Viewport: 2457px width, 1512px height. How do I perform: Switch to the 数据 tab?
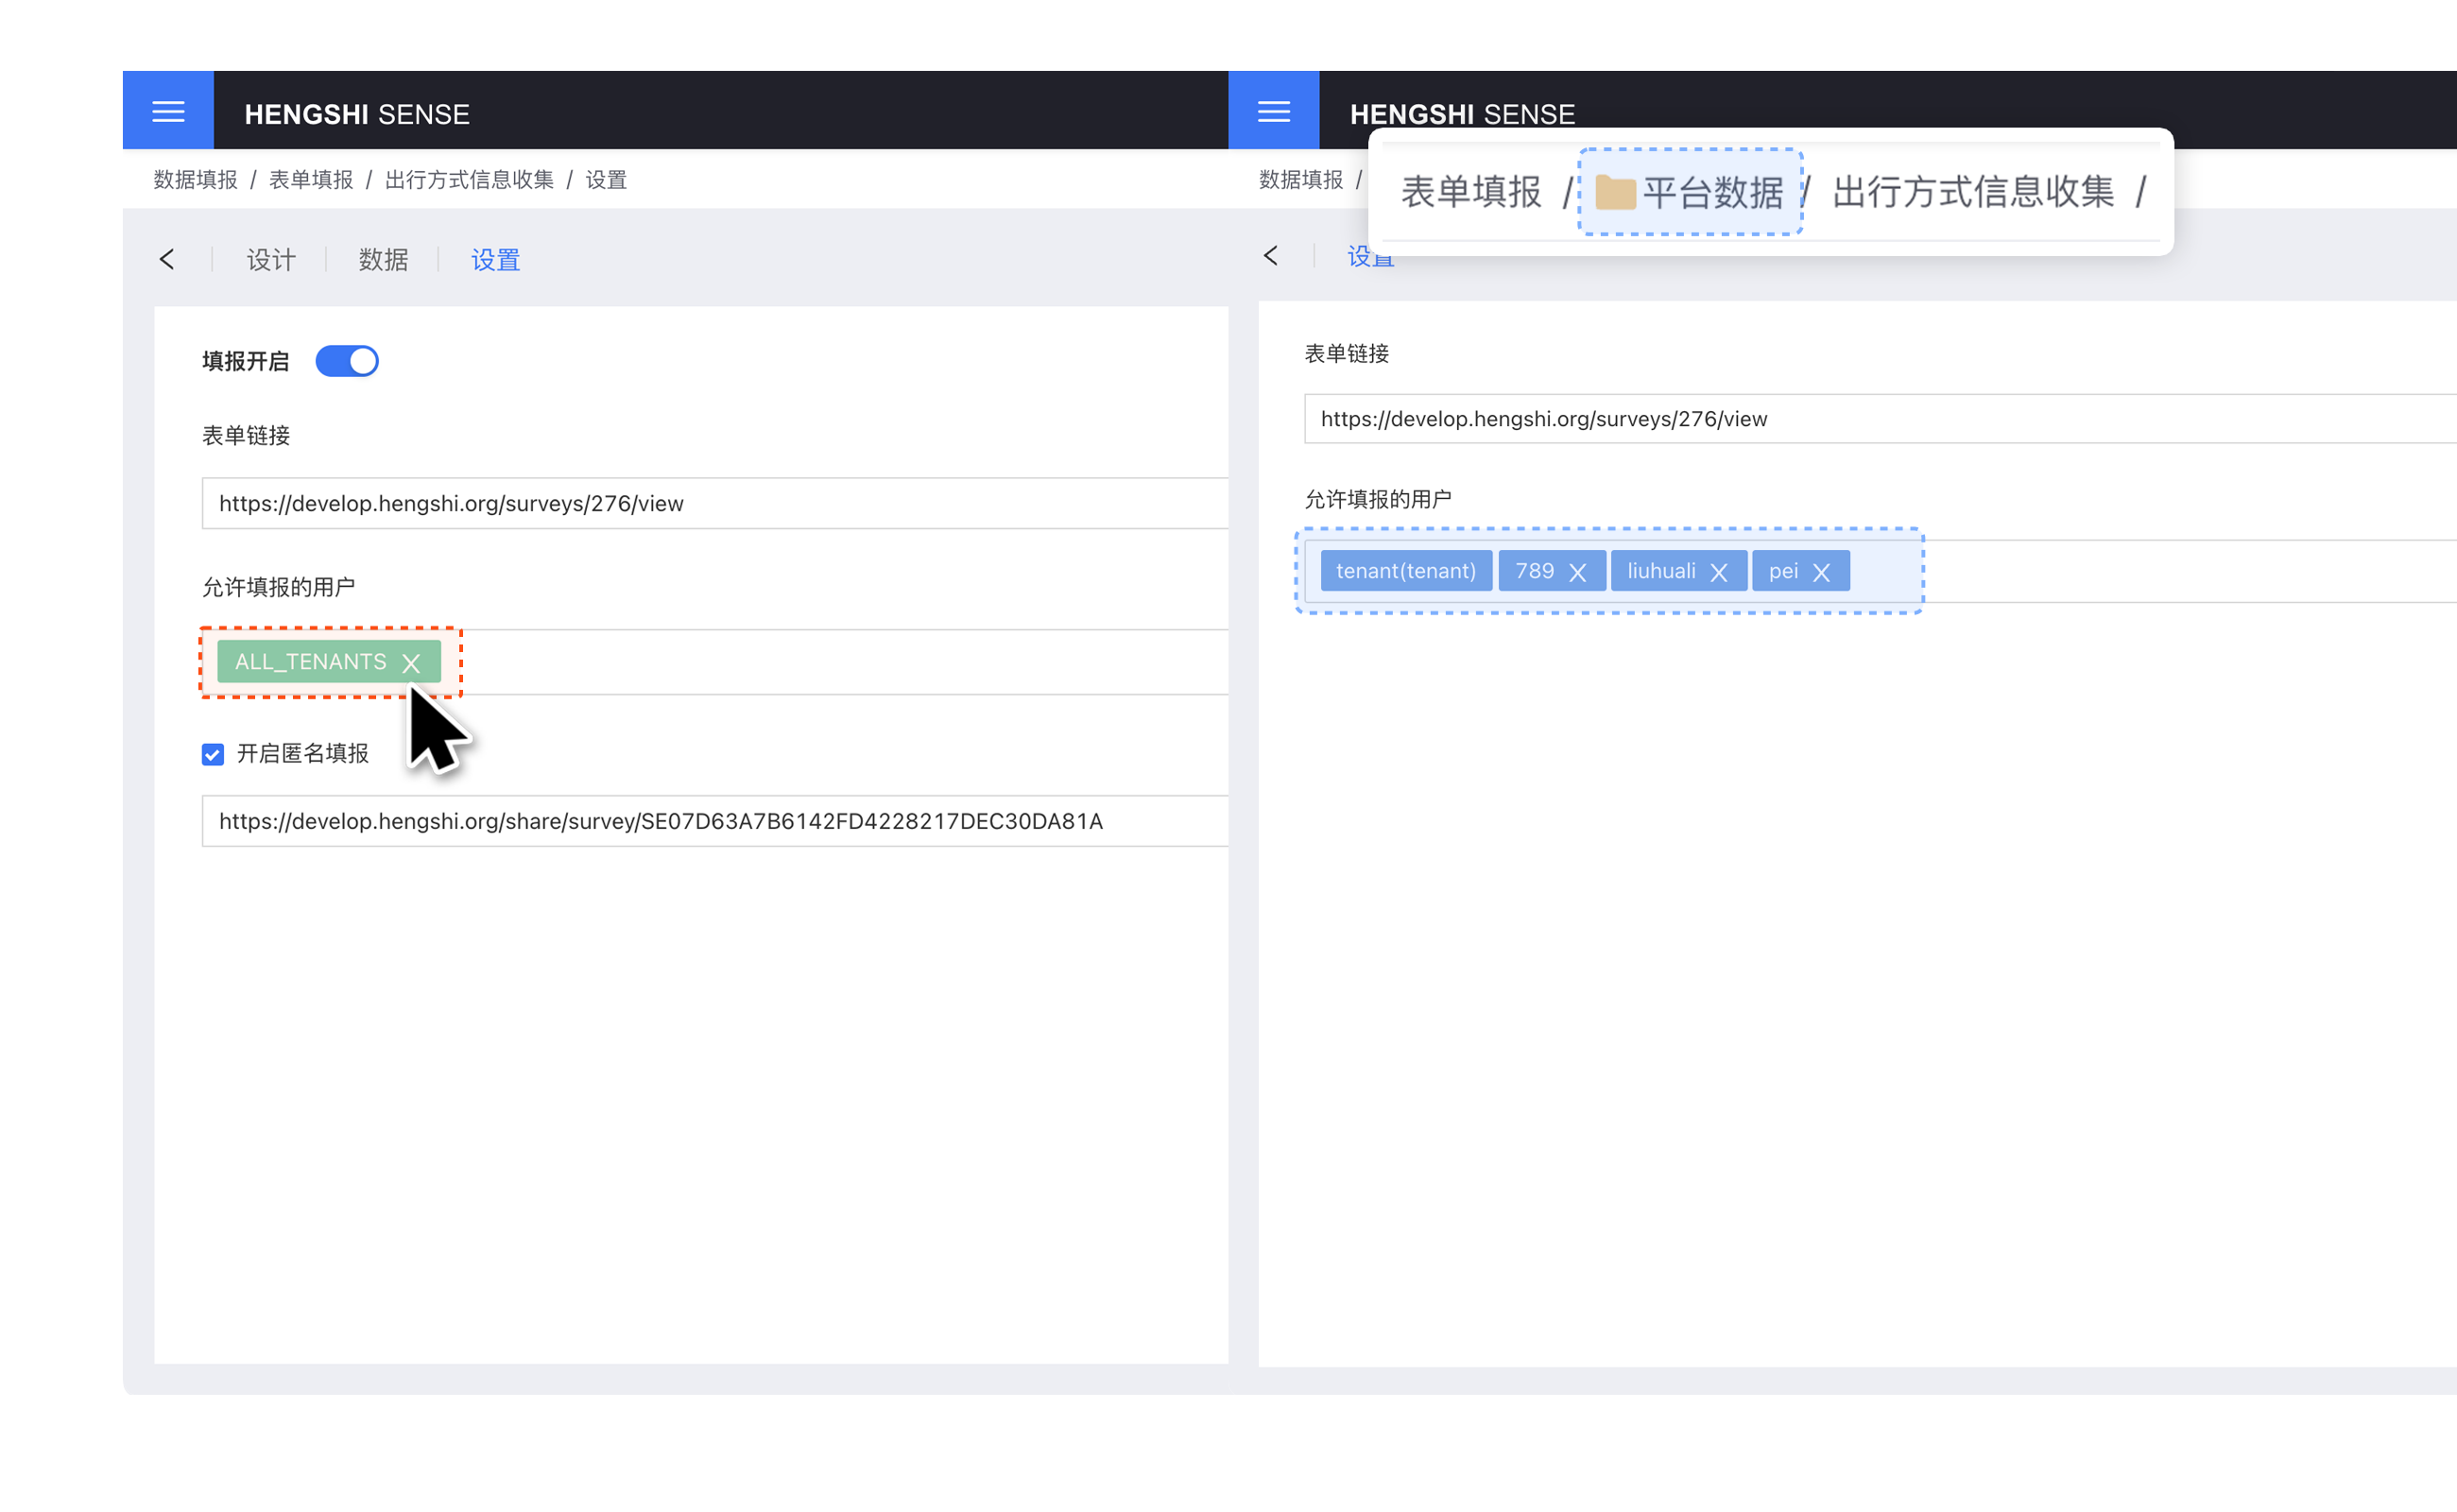(x=383, y=260)
